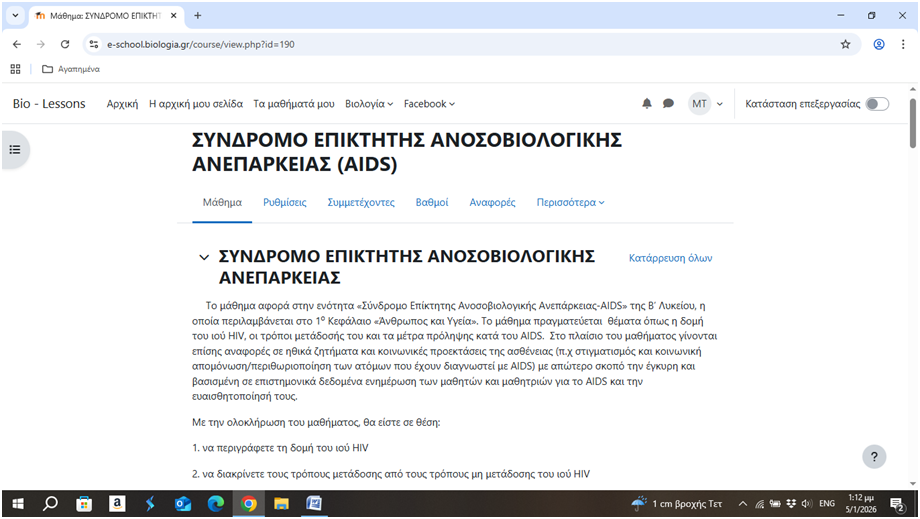Viewport: 920px width, 519px height.
Task: Open the Chrome apps grid icon
Action: [x=15, y=69]
